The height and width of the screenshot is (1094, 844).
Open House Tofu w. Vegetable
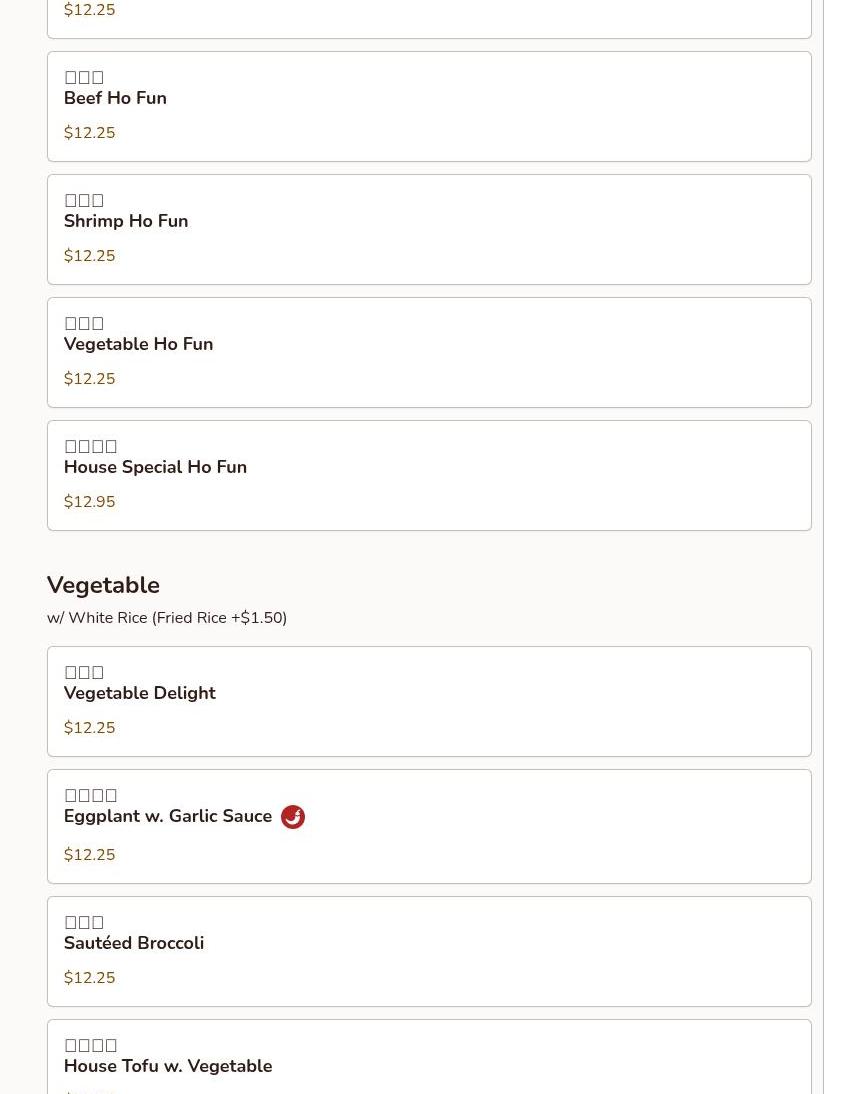click(429, 1057)
